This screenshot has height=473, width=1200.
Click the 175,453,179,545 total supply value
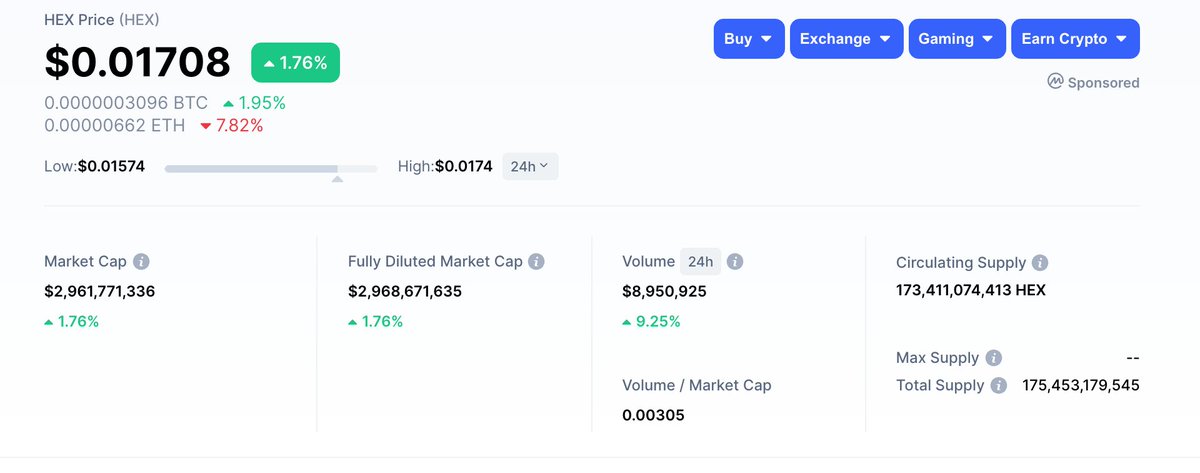1081,385
